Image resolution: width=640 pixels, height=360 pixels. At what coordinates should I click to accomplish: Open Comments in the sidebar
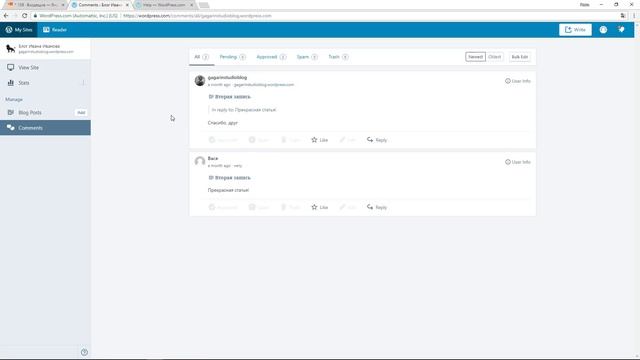coord(45,128)
